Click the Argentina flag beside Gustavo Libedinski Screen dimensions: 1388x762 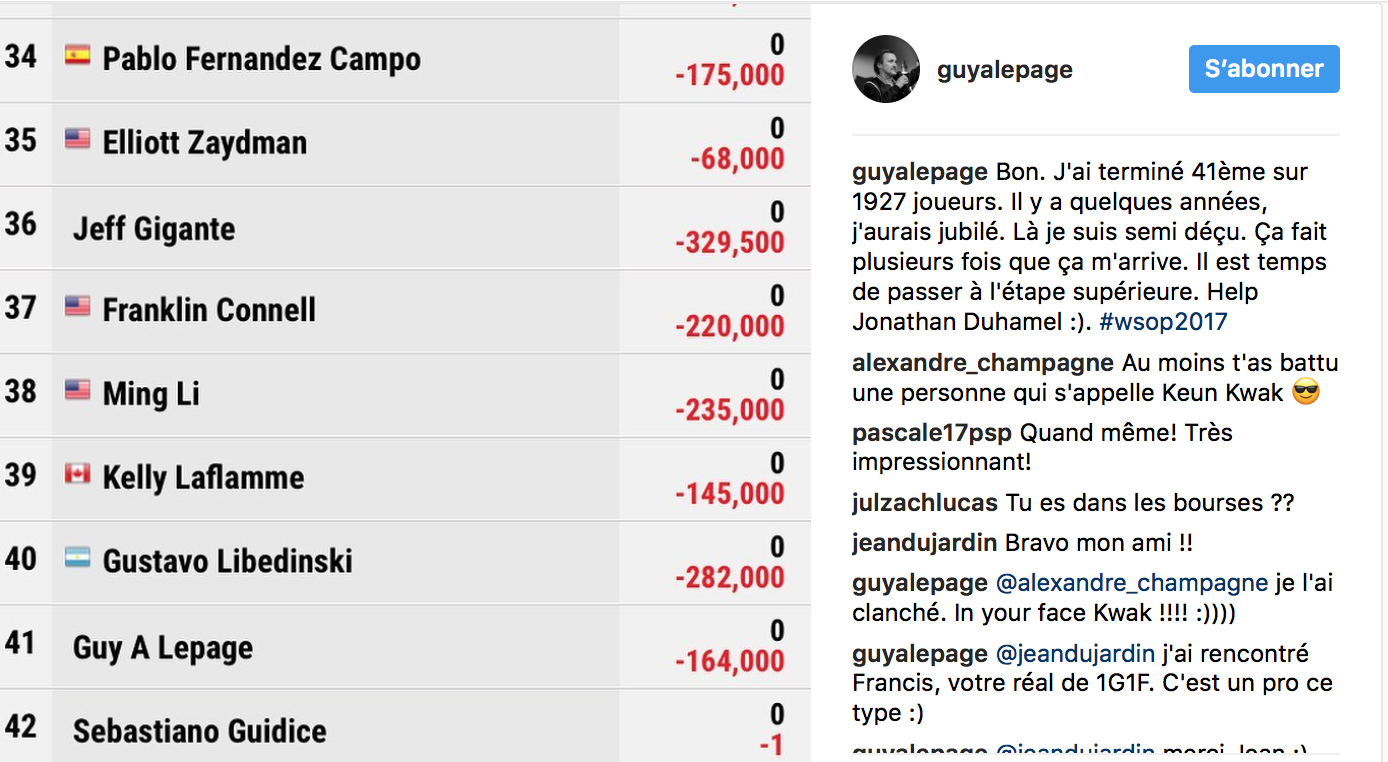tap(77, 558)
